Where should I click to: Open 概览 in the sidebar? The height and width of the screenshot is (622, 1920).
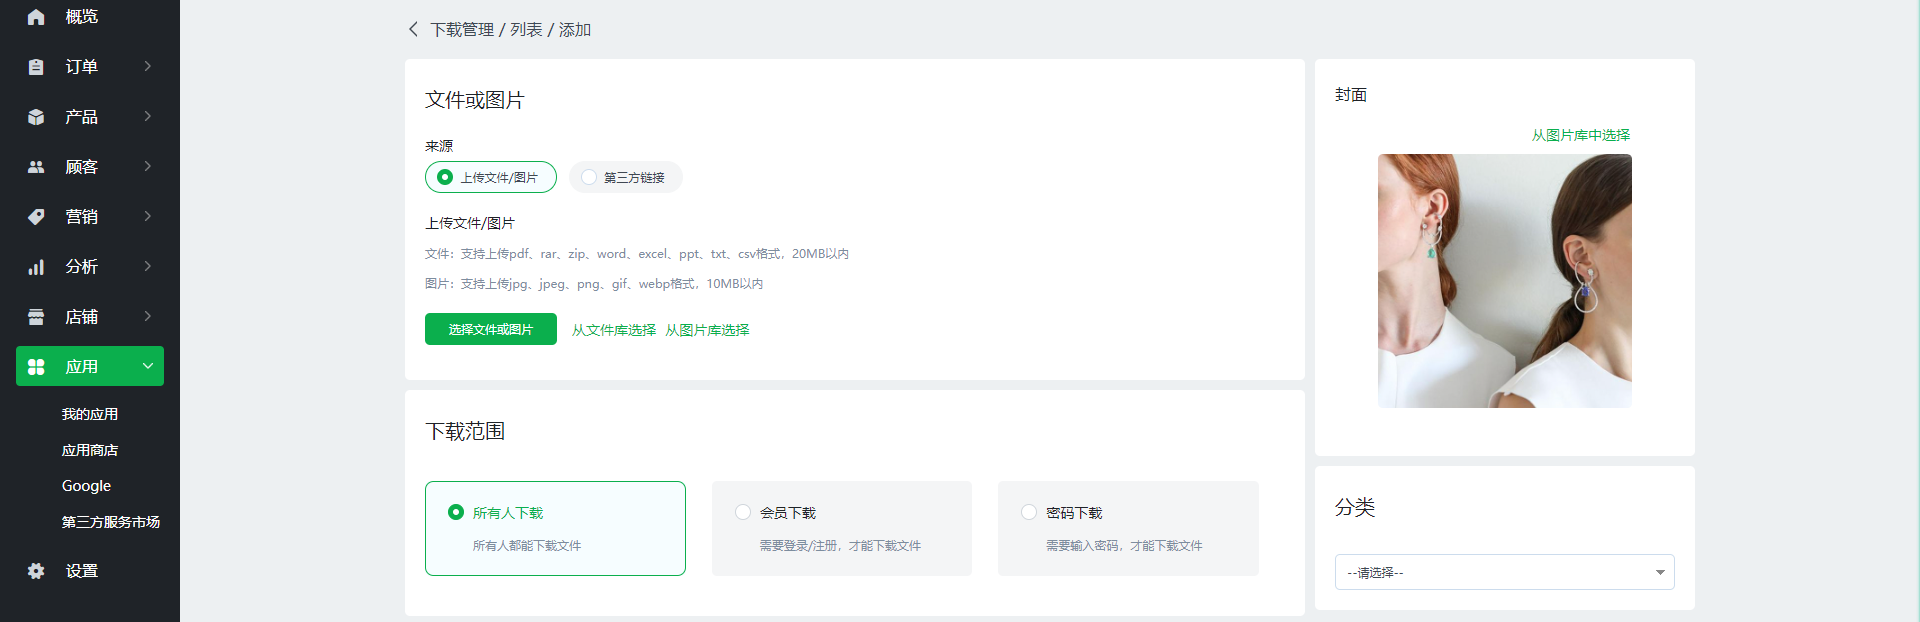pyautogui.click(x=82, y=17)
